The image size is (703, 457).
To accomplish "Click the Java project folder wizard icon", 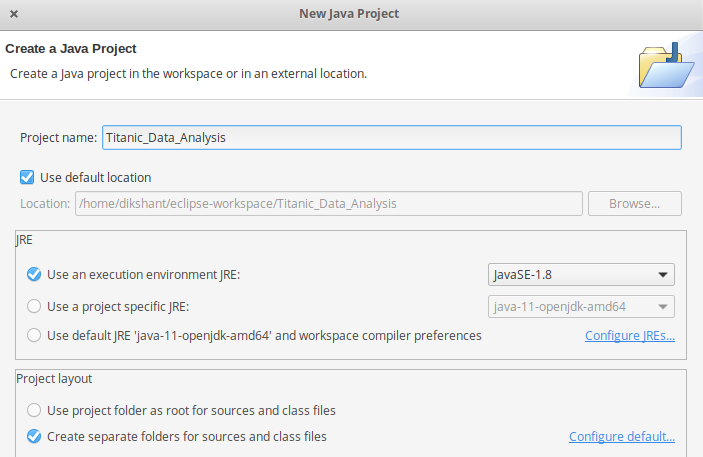I will click(x=666, y=65).
